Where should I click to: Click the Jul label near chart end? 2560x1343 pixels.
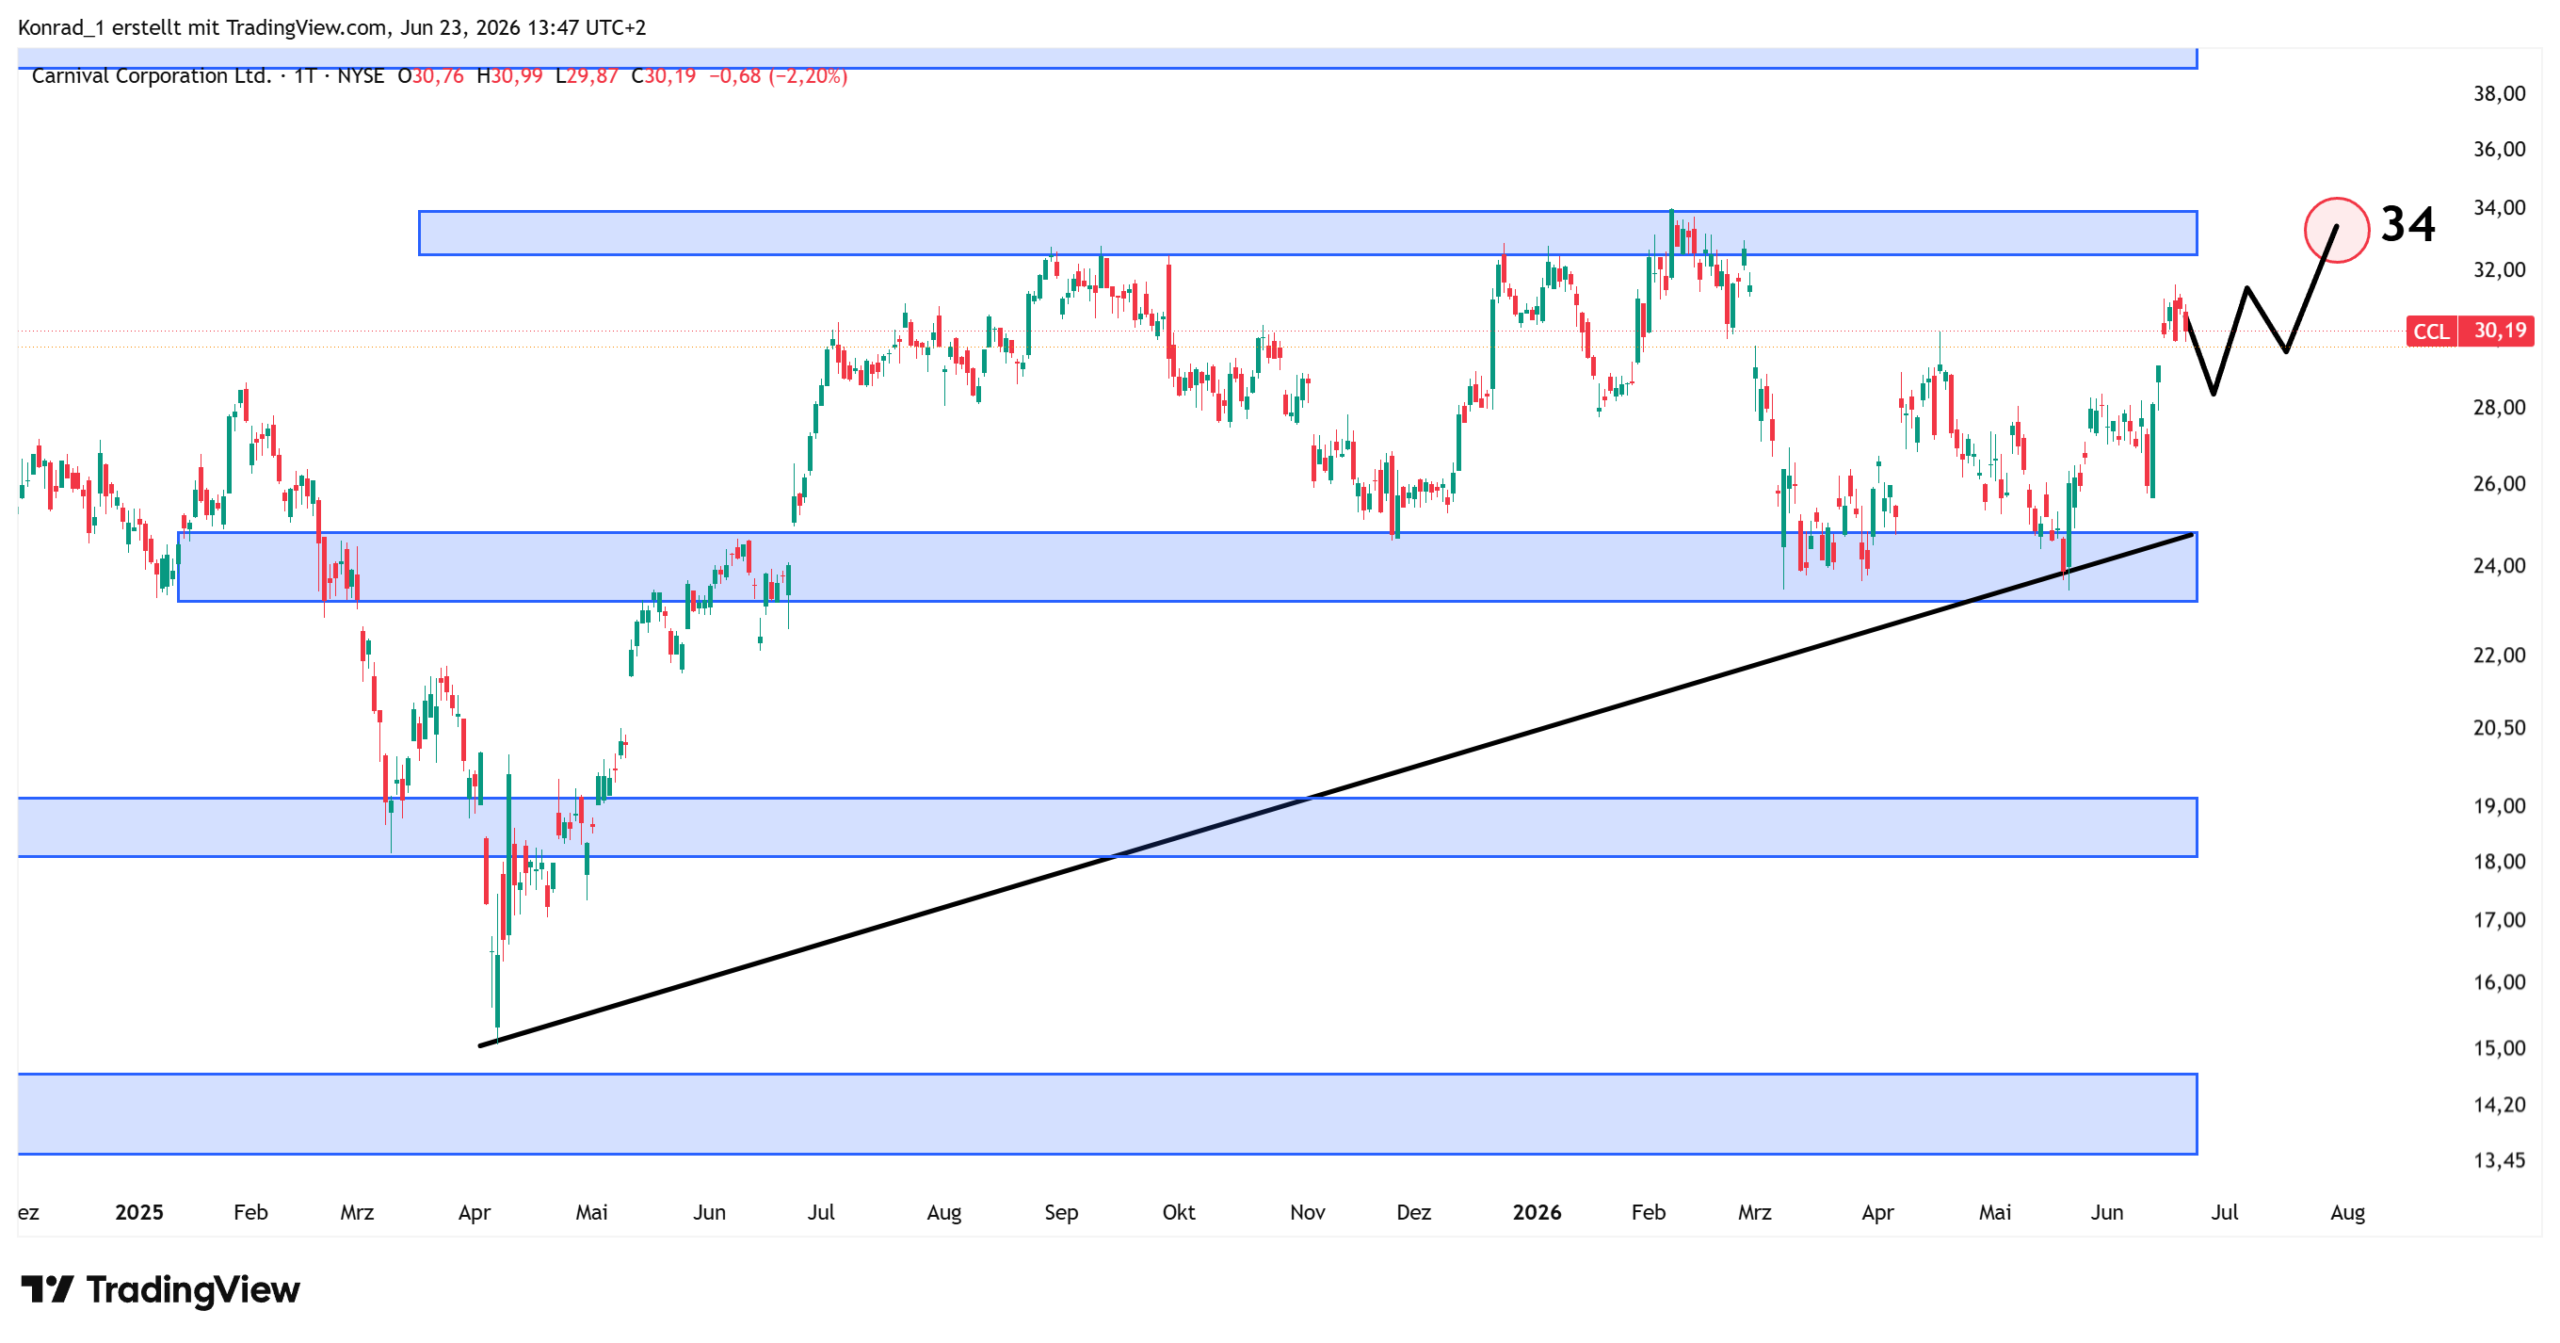[x=2223, y=1212]
